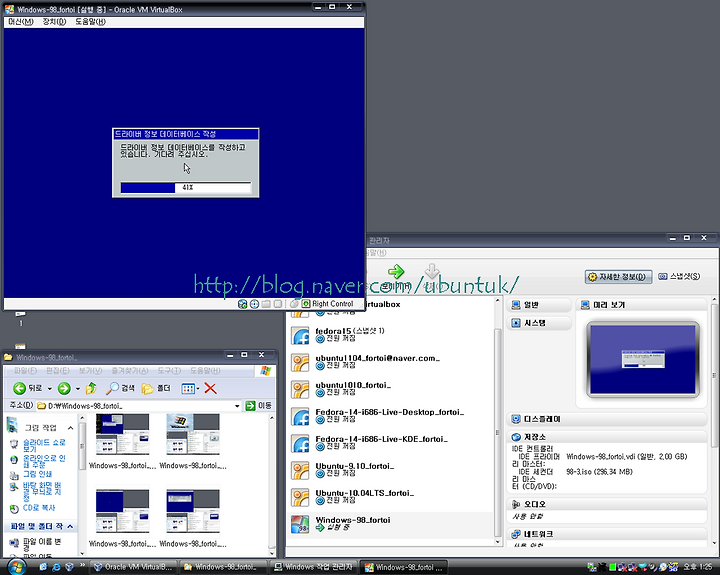Click the clock showing 오후 1:25
Image resolution: width=720 pixels, height=575 pixels.
click(698, 567)
